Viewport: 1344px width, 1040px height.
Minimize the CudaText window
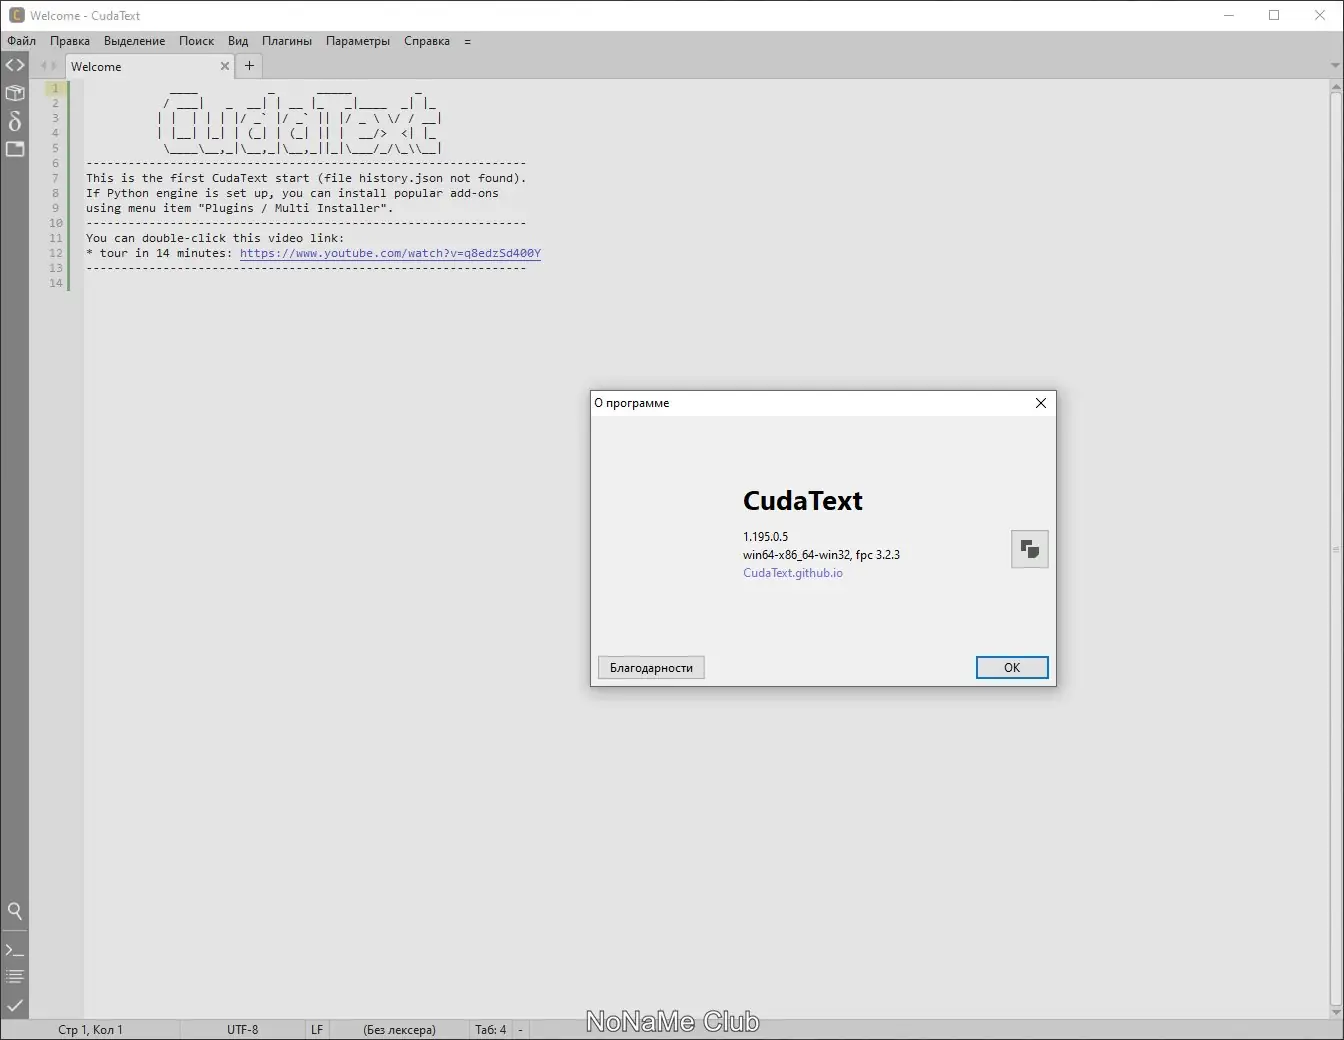click(x=1229, y=15)
